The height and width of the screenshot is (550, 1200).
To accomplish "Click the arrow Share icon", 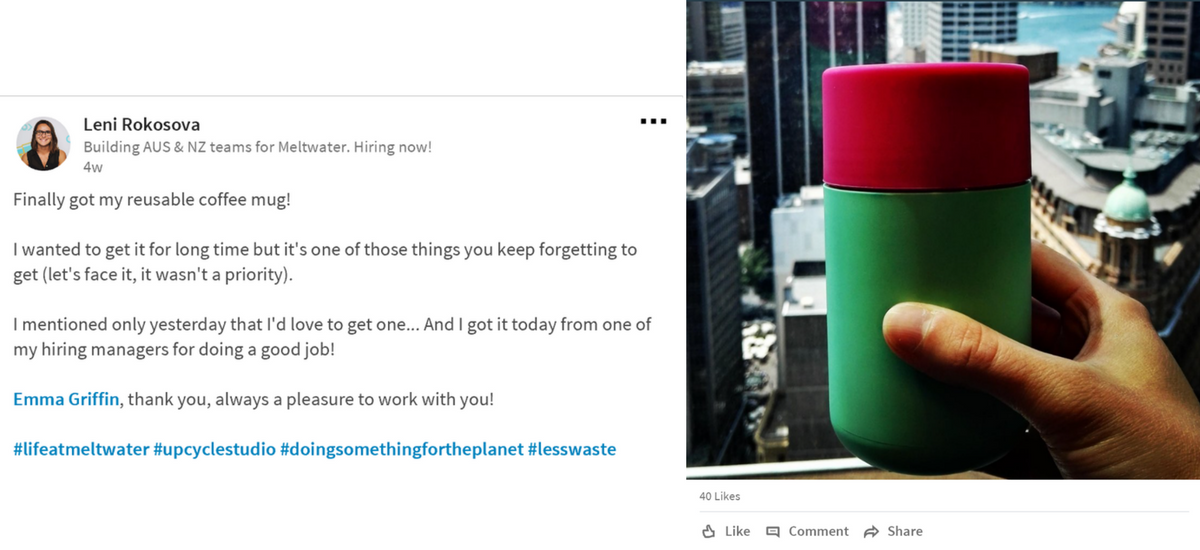I will (x=871, y=531).
